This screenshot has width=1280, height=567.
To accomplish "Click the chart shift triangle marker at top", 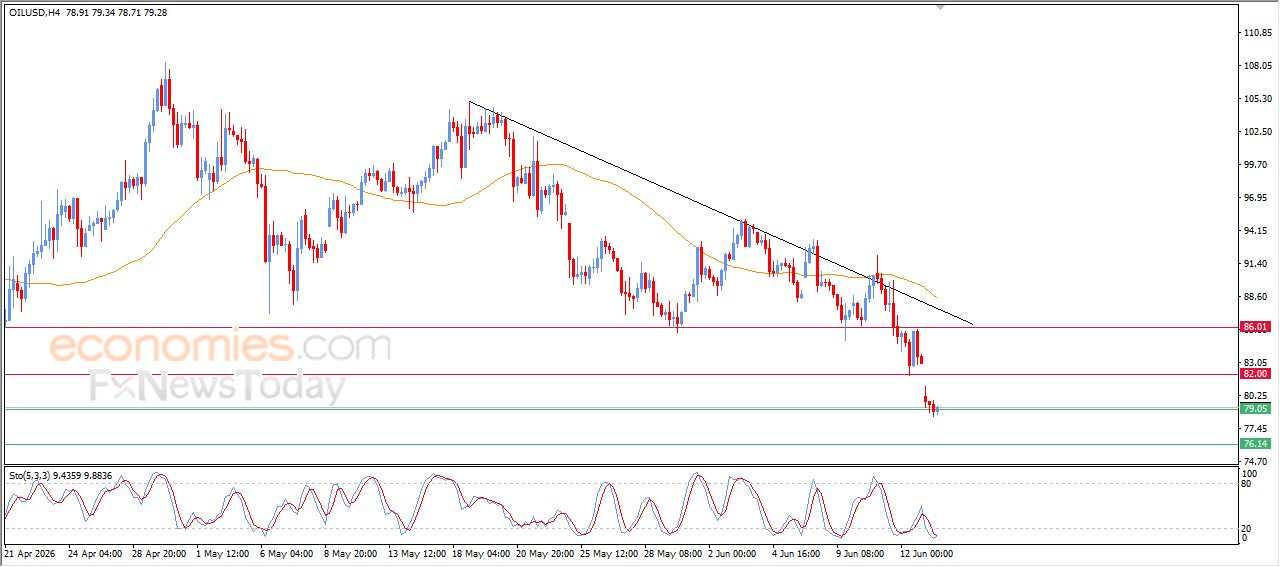I will pyautogui.click(x=940, y=7).
